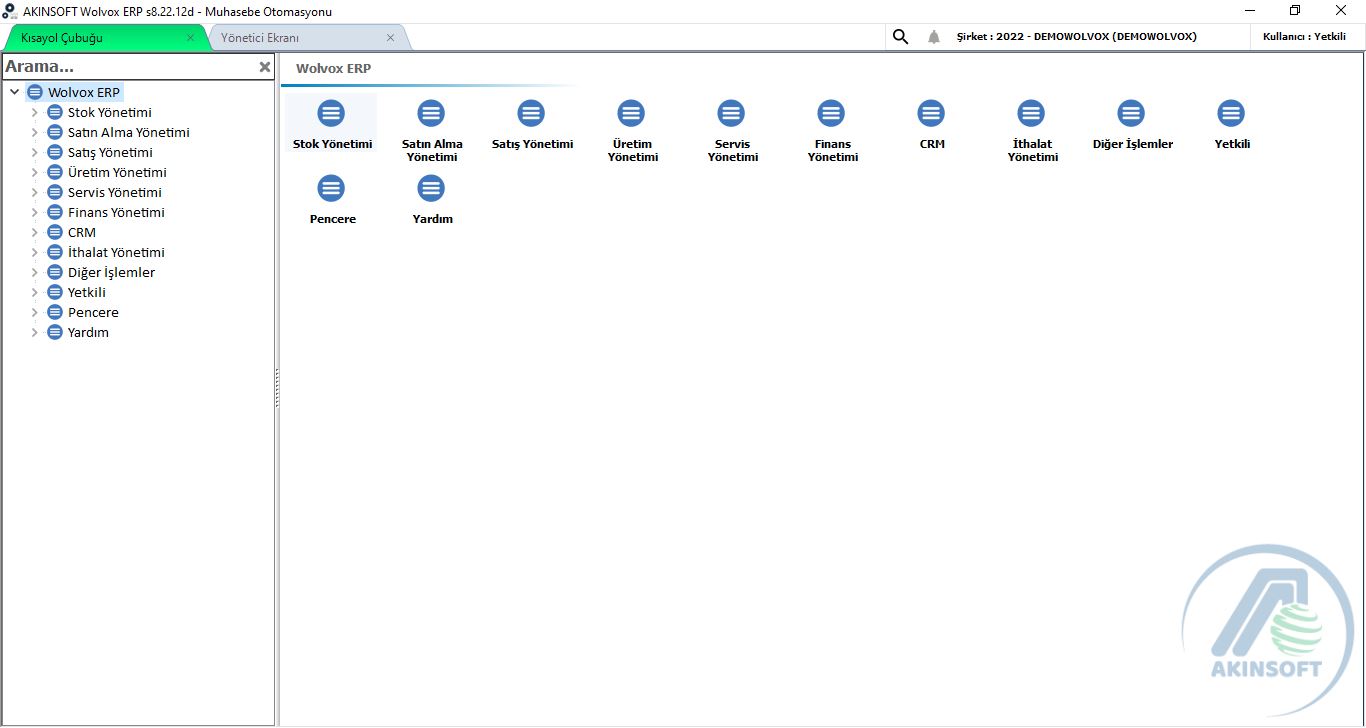
Task: Open Stok Yönetimi icon in main panel
Action: tap(331, 113)
